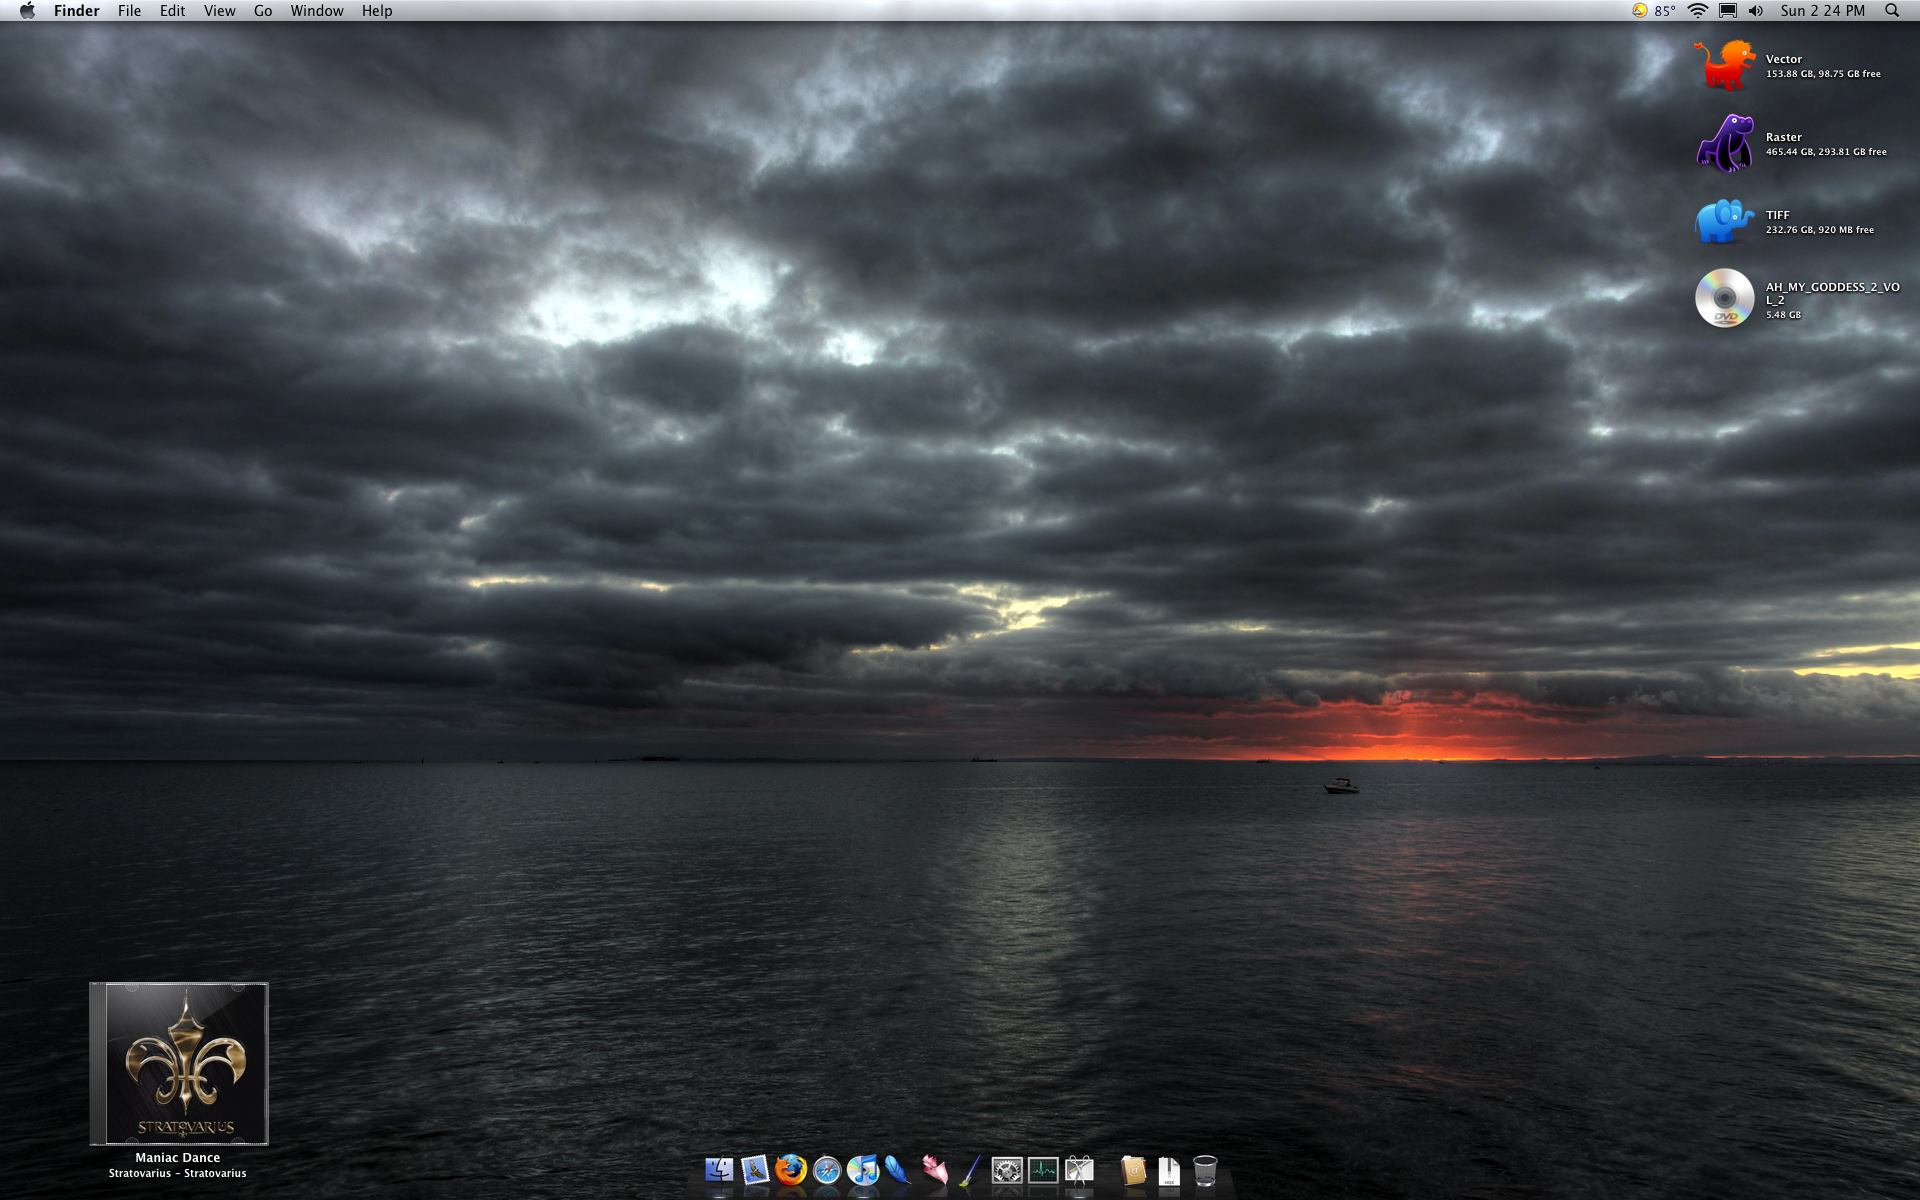Open Firefox from the Dock
The image size is (1920, 1200).
click(x=791, y=1170)
